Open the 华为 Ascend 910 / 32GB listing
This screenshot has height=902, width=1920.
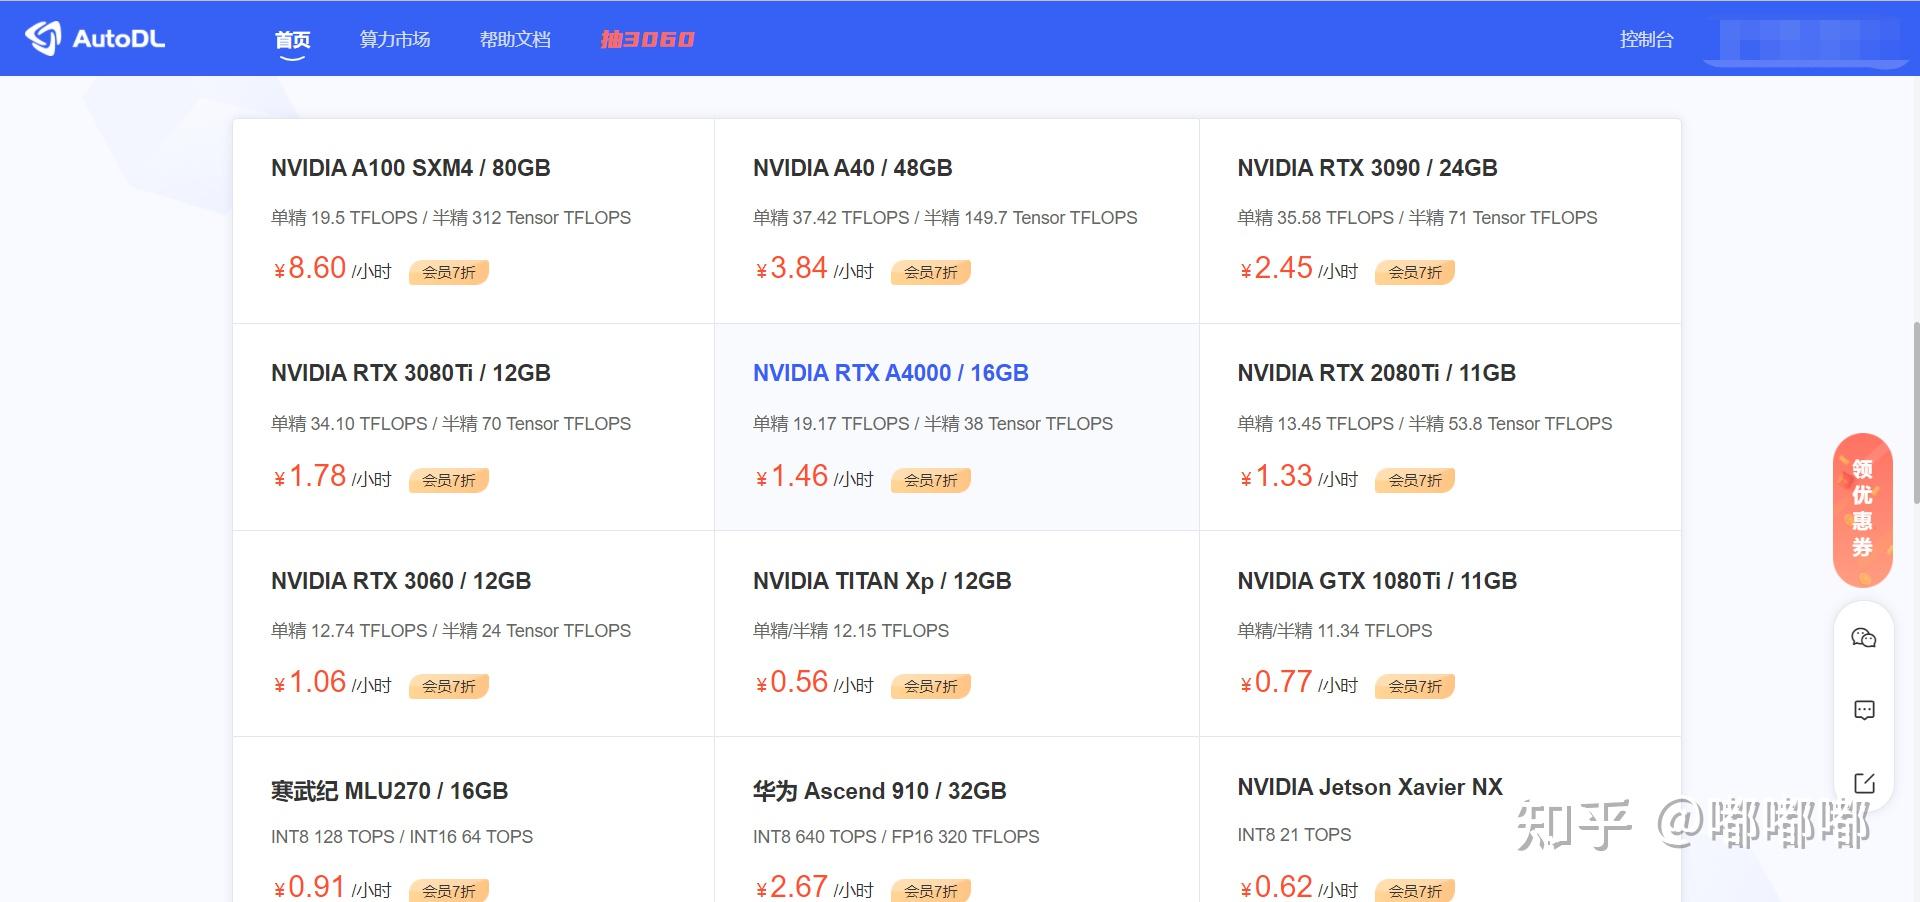(879, 791)
